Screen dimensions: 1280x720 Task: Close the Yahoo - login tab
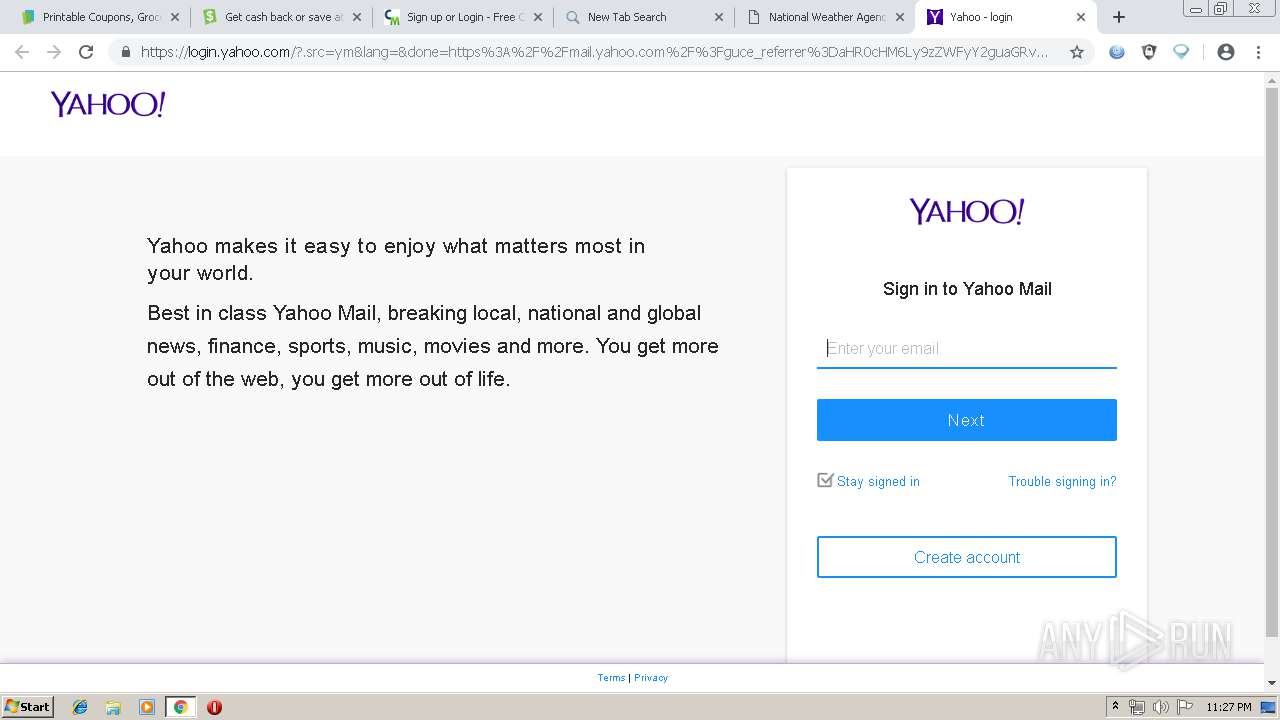pyautogui.click(x=1080, y=17)
